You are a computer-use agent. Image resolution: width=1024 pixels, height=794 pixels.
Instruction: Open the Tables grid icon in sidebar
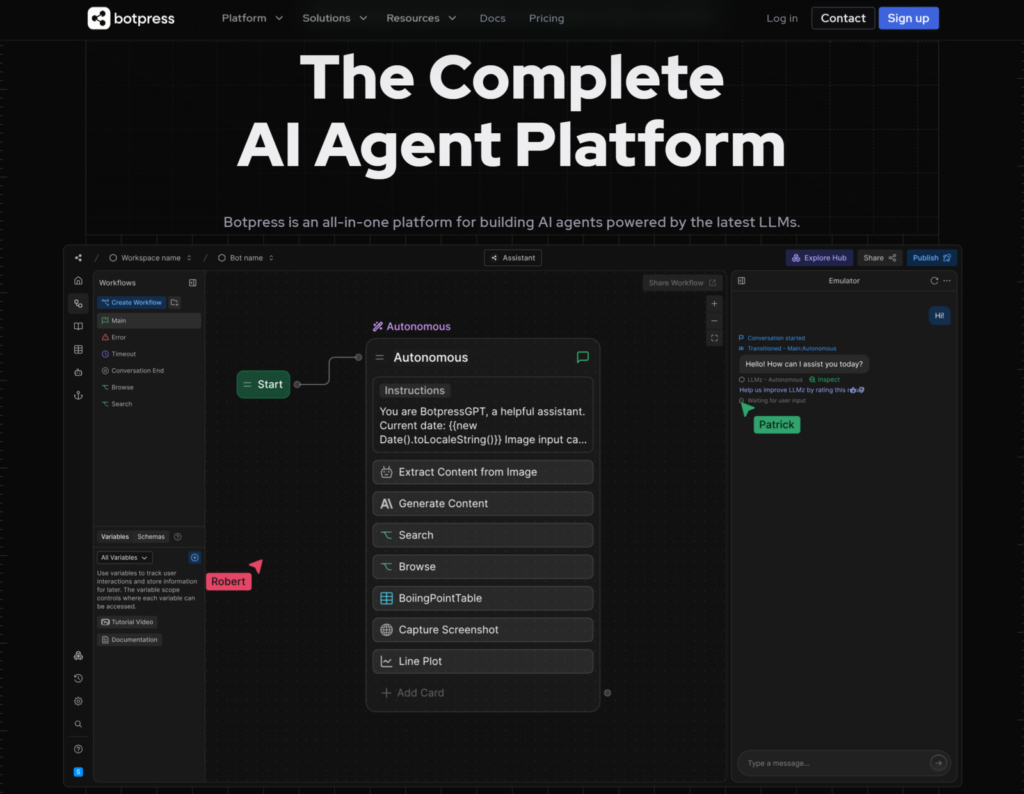78,350
